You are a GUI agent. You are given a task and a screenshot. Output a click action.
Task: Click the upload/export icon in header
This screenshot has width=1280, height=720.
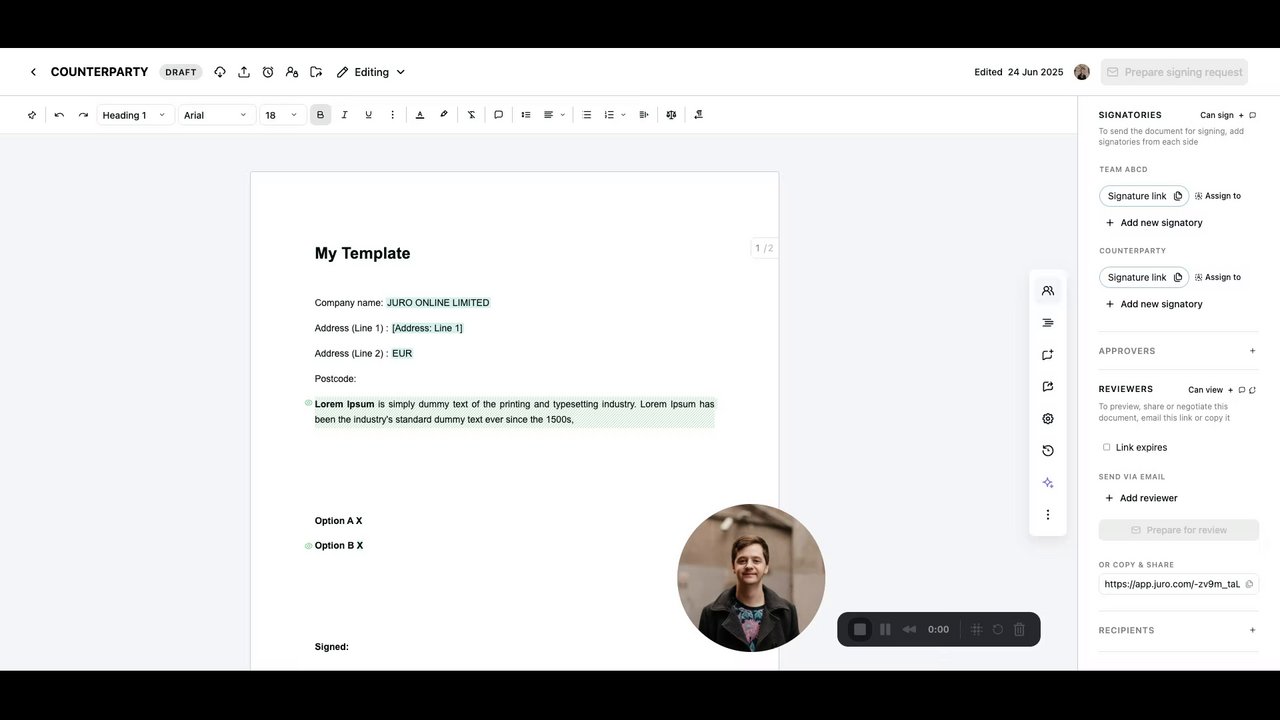[x=244, y=72]
